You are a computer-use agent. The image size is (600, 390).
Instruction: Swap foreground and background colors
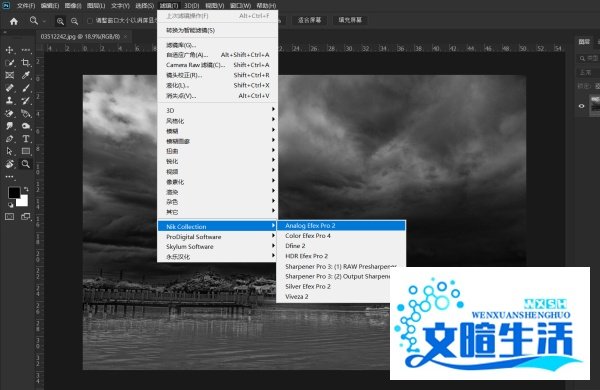[26, 189]
